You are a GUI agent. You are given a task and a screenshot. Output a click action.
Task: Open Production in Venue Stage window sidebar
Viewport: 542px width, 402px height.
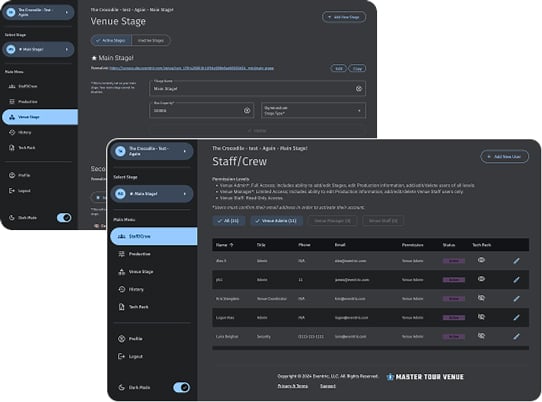40,102
